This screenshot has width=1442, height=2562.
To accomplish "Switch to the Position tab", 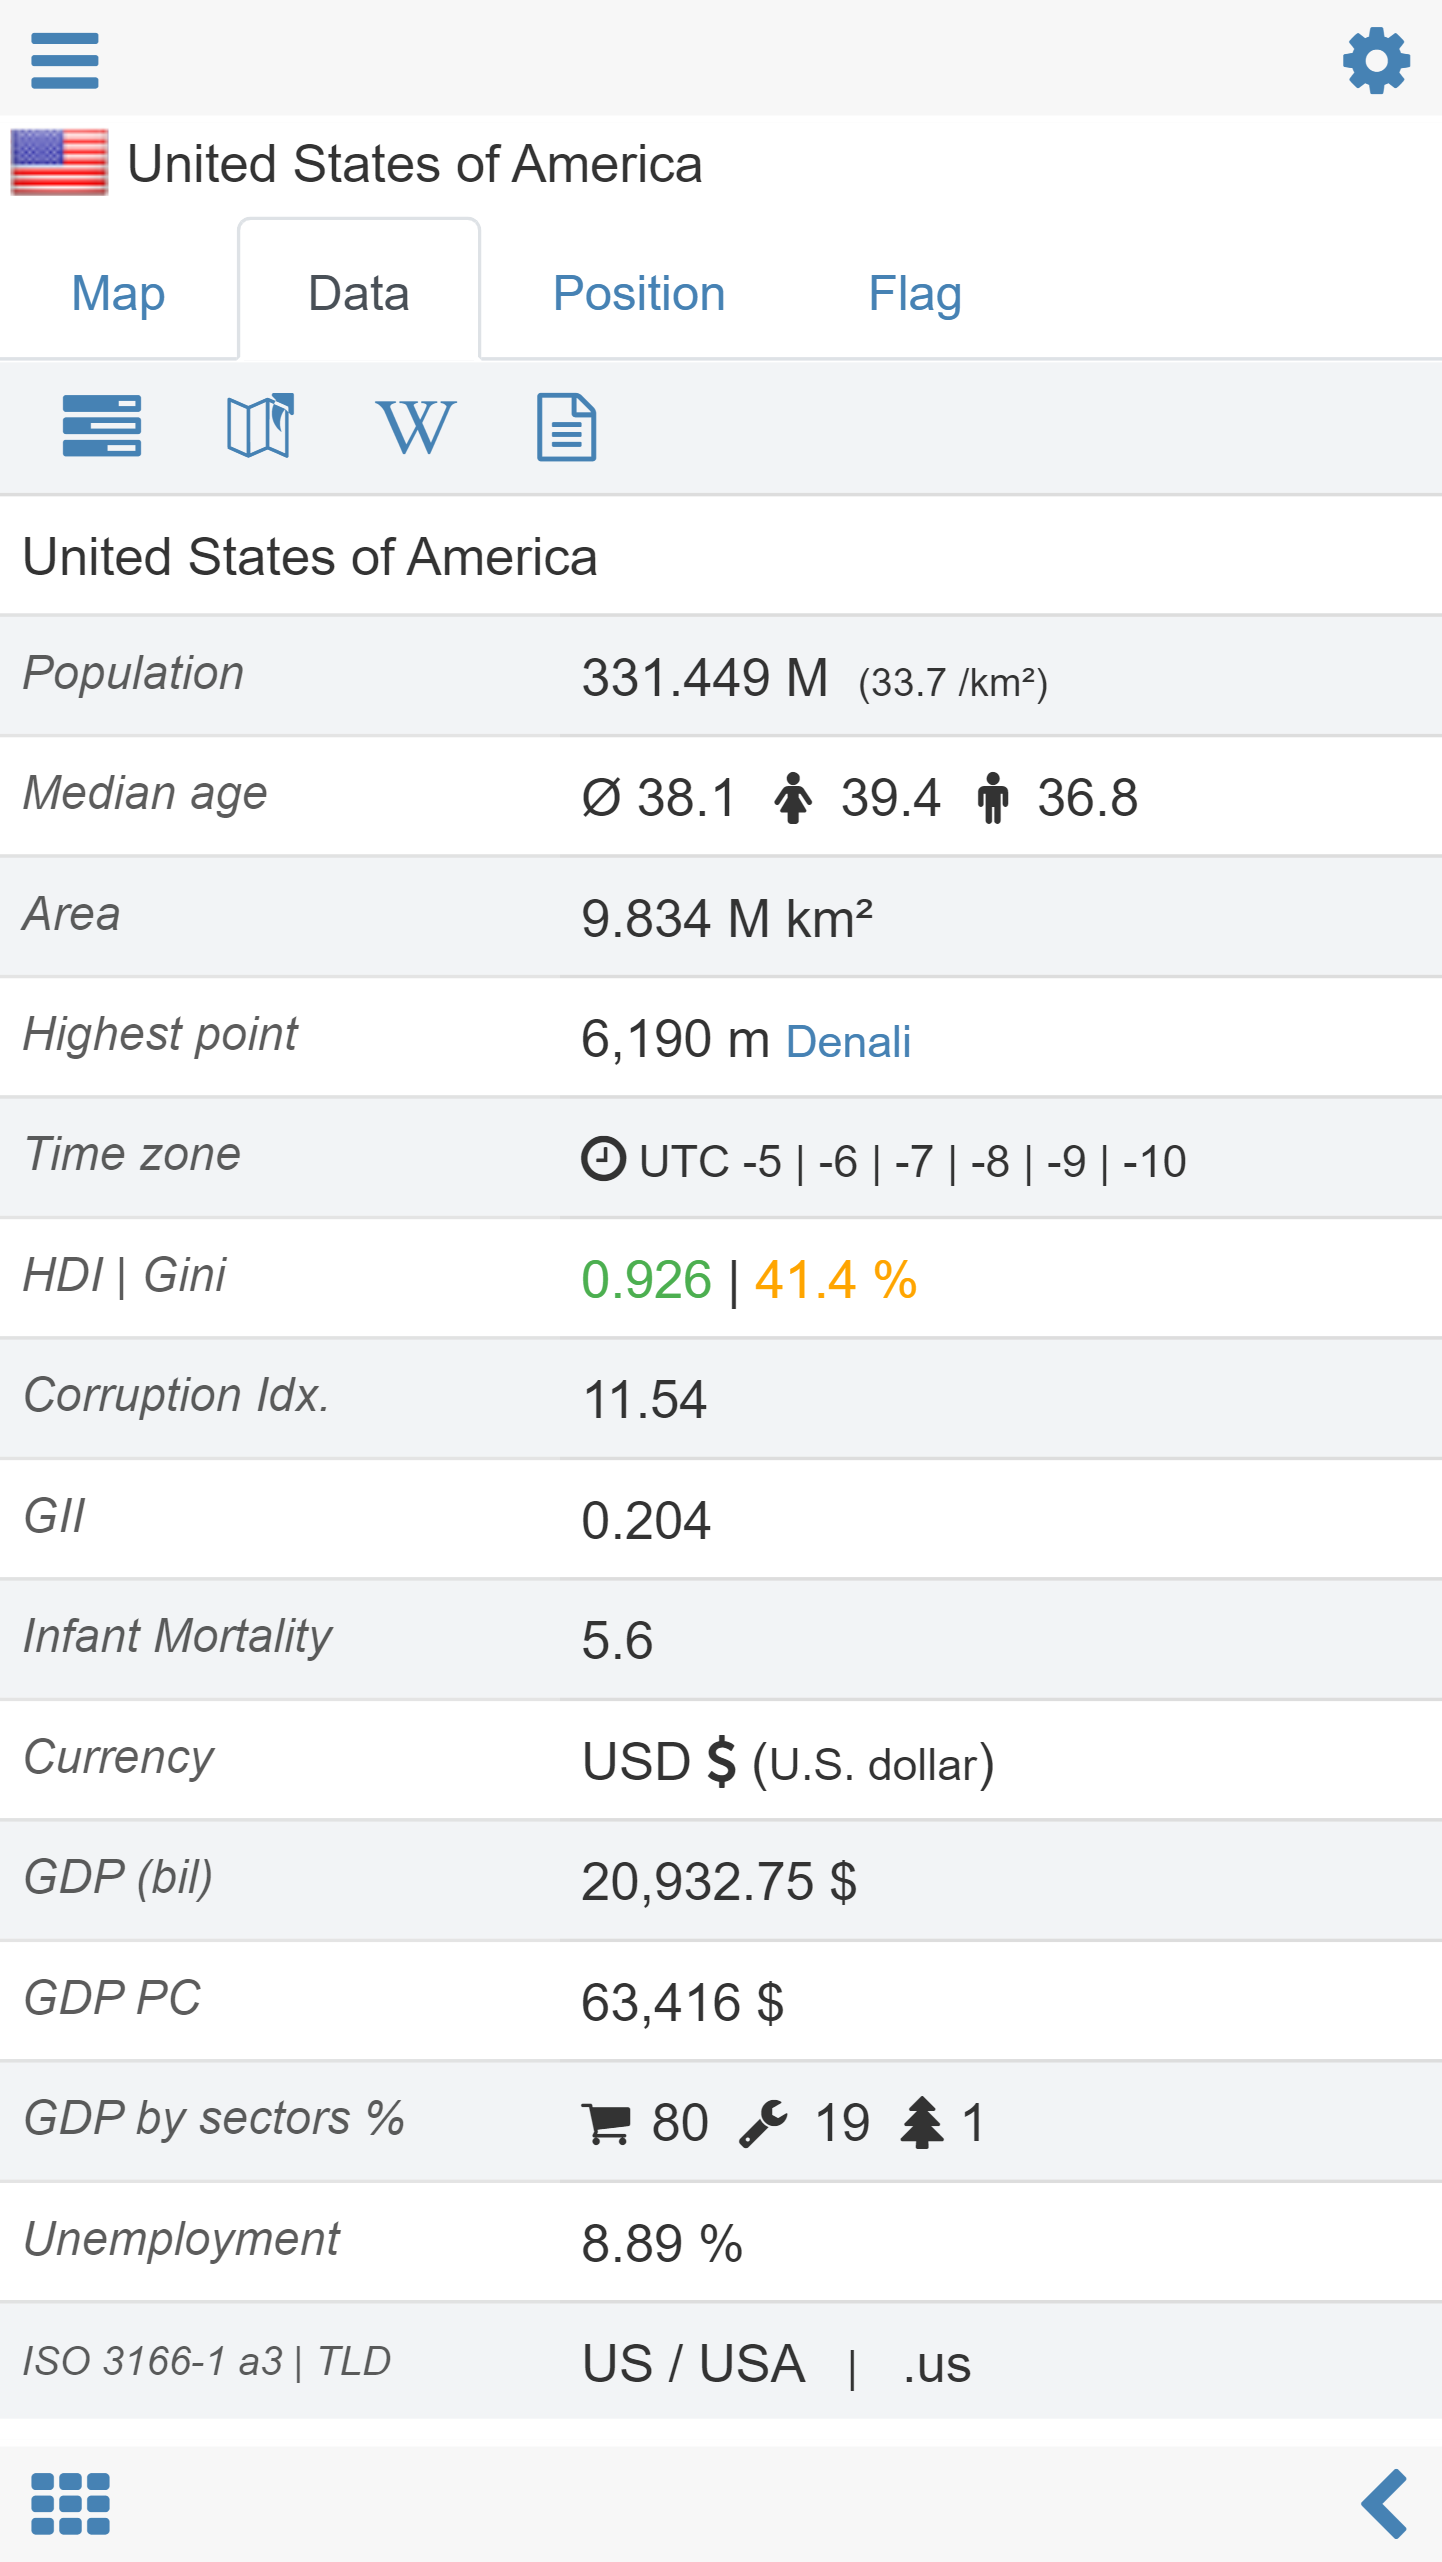I will [x=638, y=293].
